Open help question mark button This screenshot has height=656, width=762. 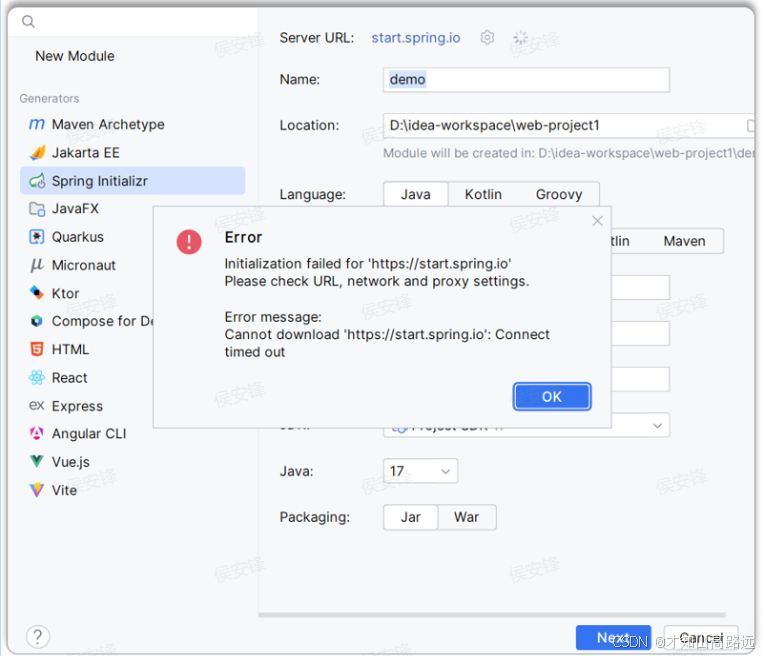38,637
